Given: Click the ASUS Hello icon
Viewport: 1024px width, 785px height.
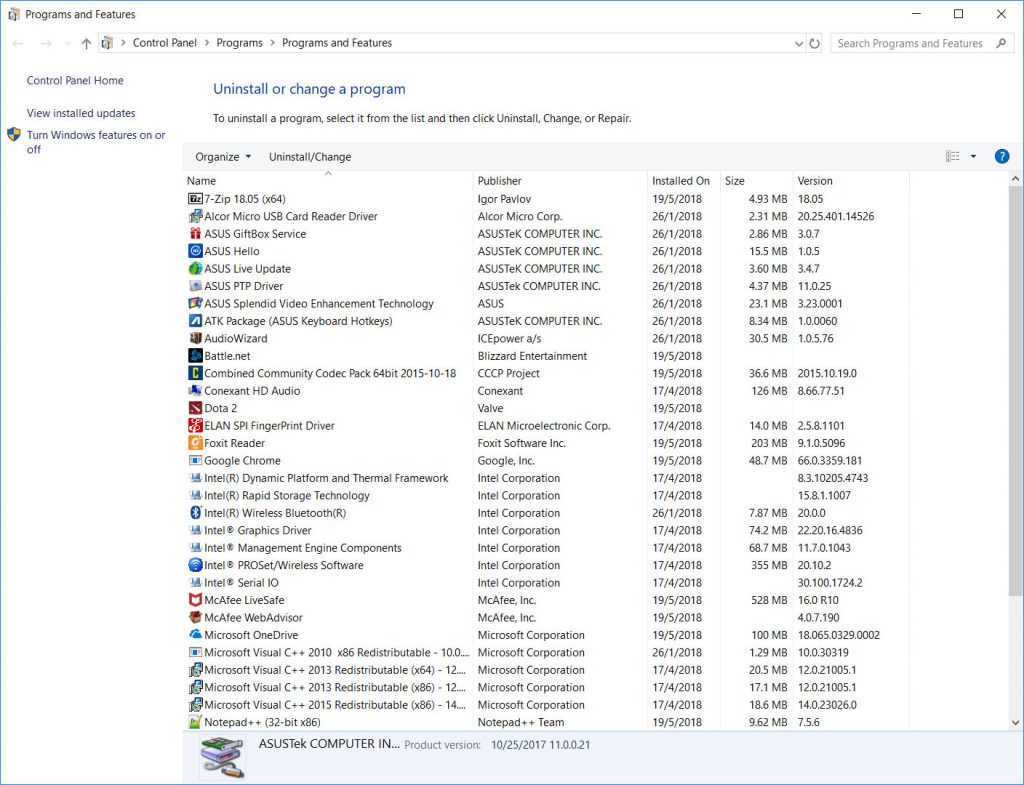Looking at the screenshot, I should point(195,251).
